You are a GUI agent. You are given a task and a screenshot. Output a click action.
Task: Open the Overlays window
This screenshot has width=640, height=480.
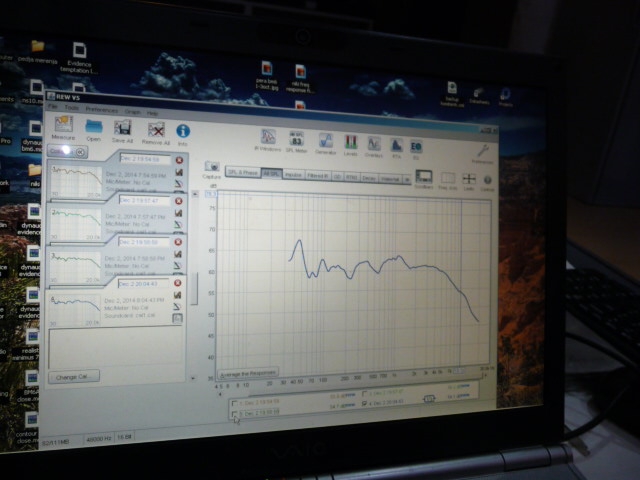pos(374,146)
